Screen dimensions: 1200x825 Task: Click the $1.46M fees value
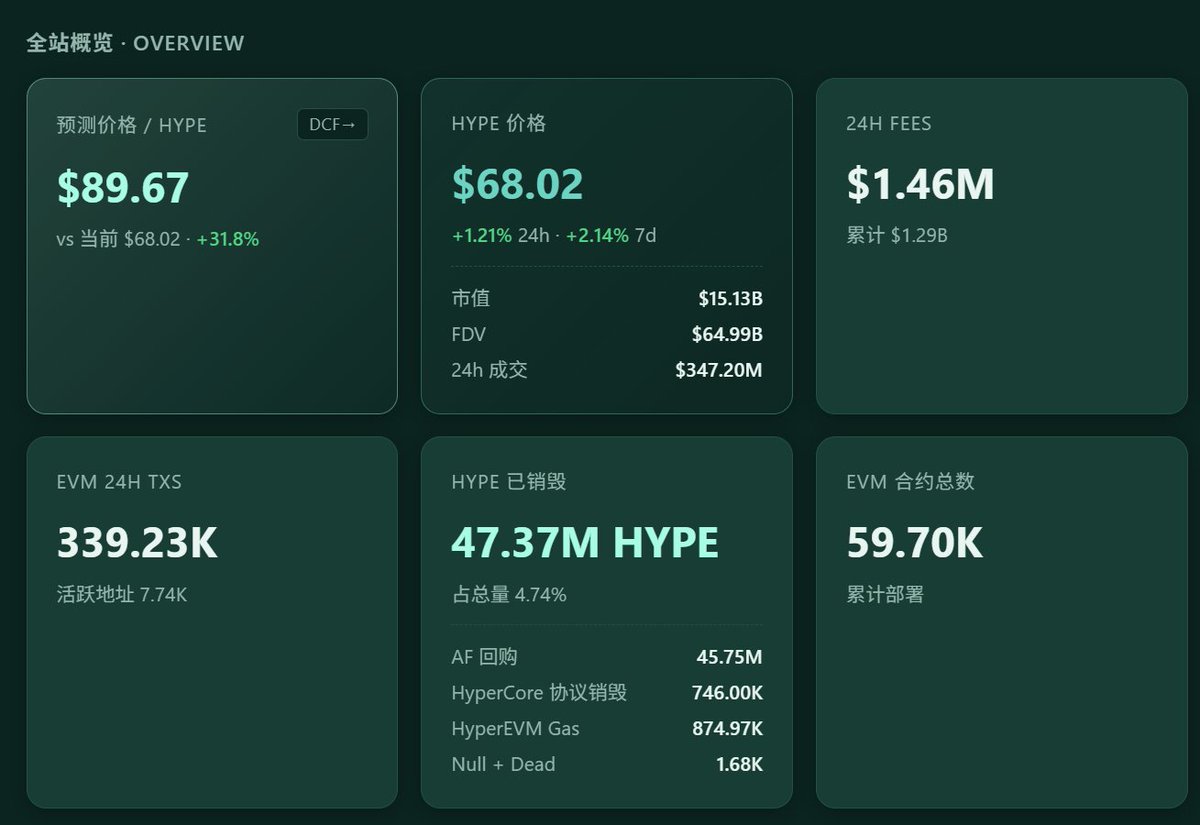tap(920, 185)
